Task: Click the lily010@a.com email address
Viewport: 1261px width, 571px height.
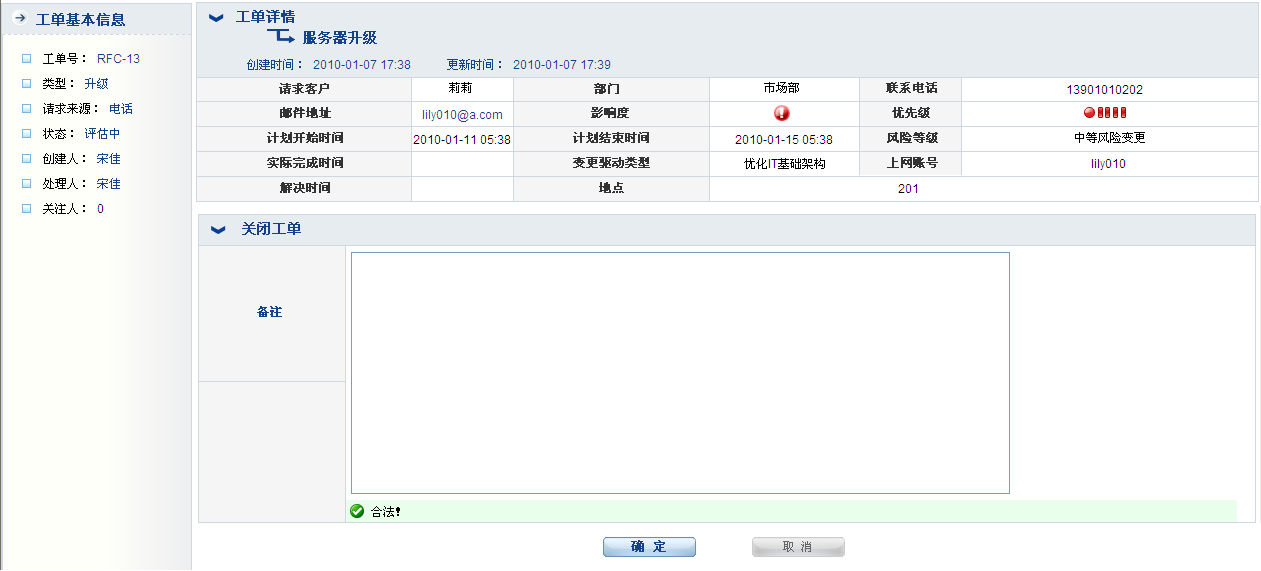Action: coord(462,115)
